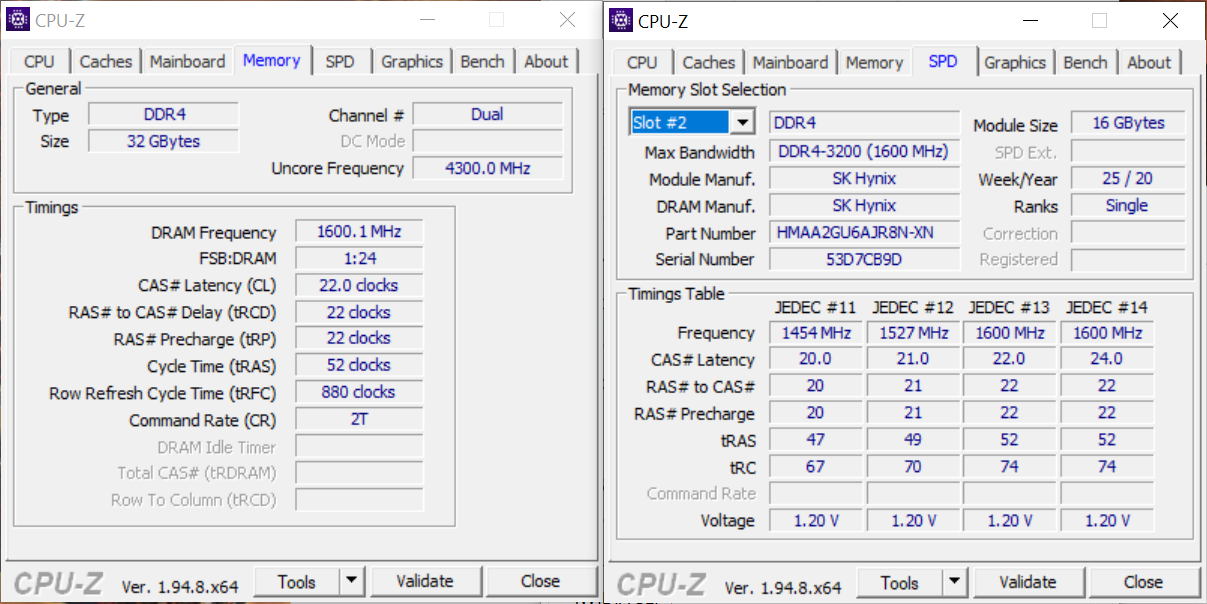Show the About tab in right window

click(1148, 62)
